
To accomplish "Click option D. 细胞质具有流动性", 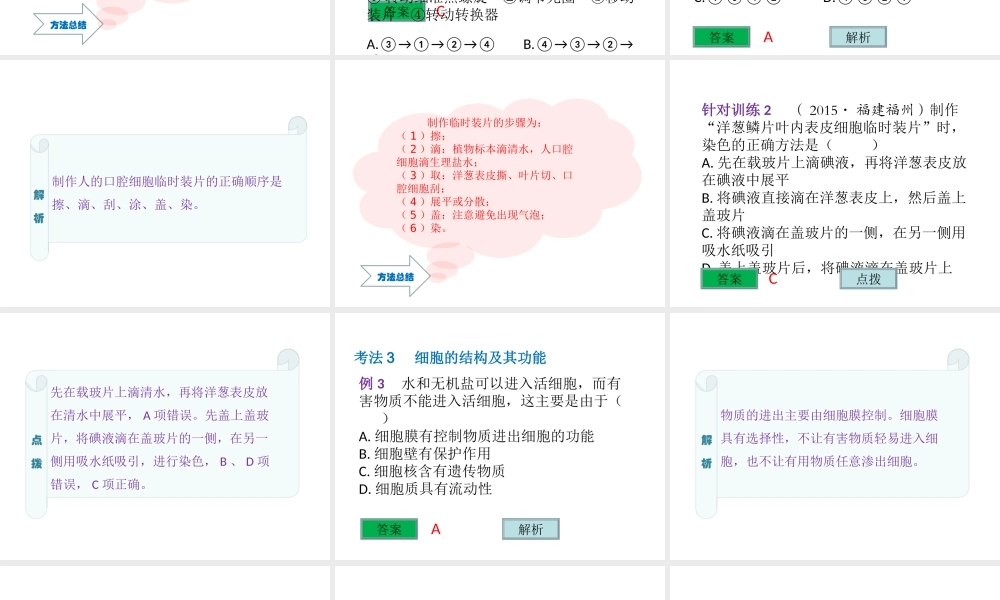I will (x=425, y=489).
